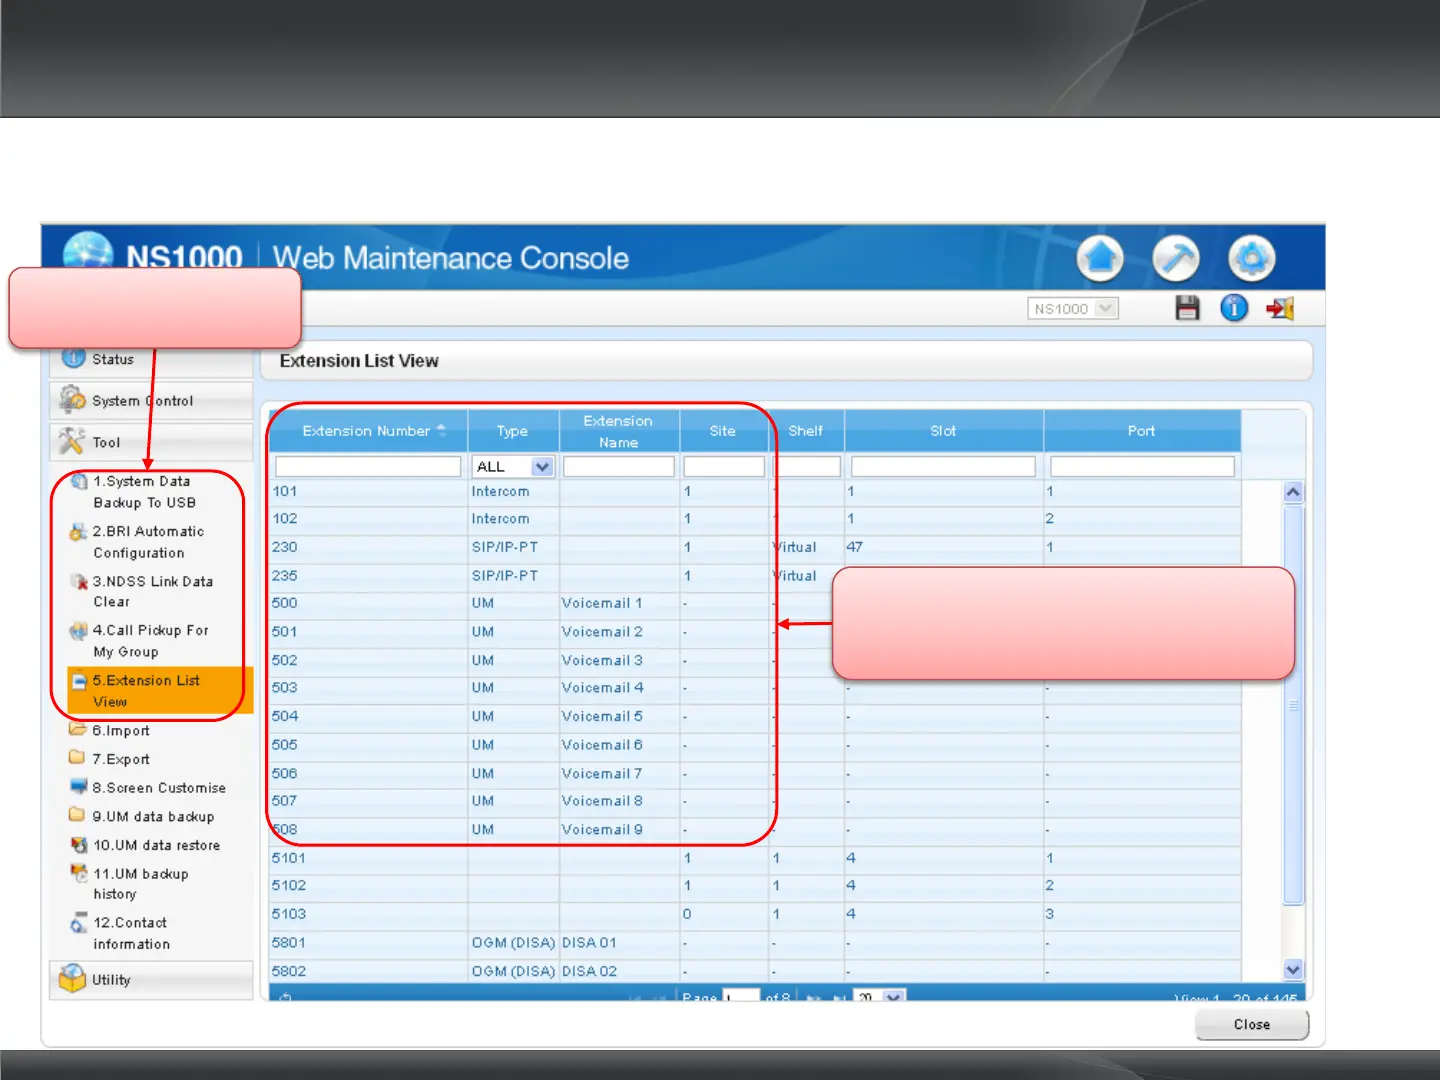
Task: Sort by Extension Name column header
Action: pos(619,431)
